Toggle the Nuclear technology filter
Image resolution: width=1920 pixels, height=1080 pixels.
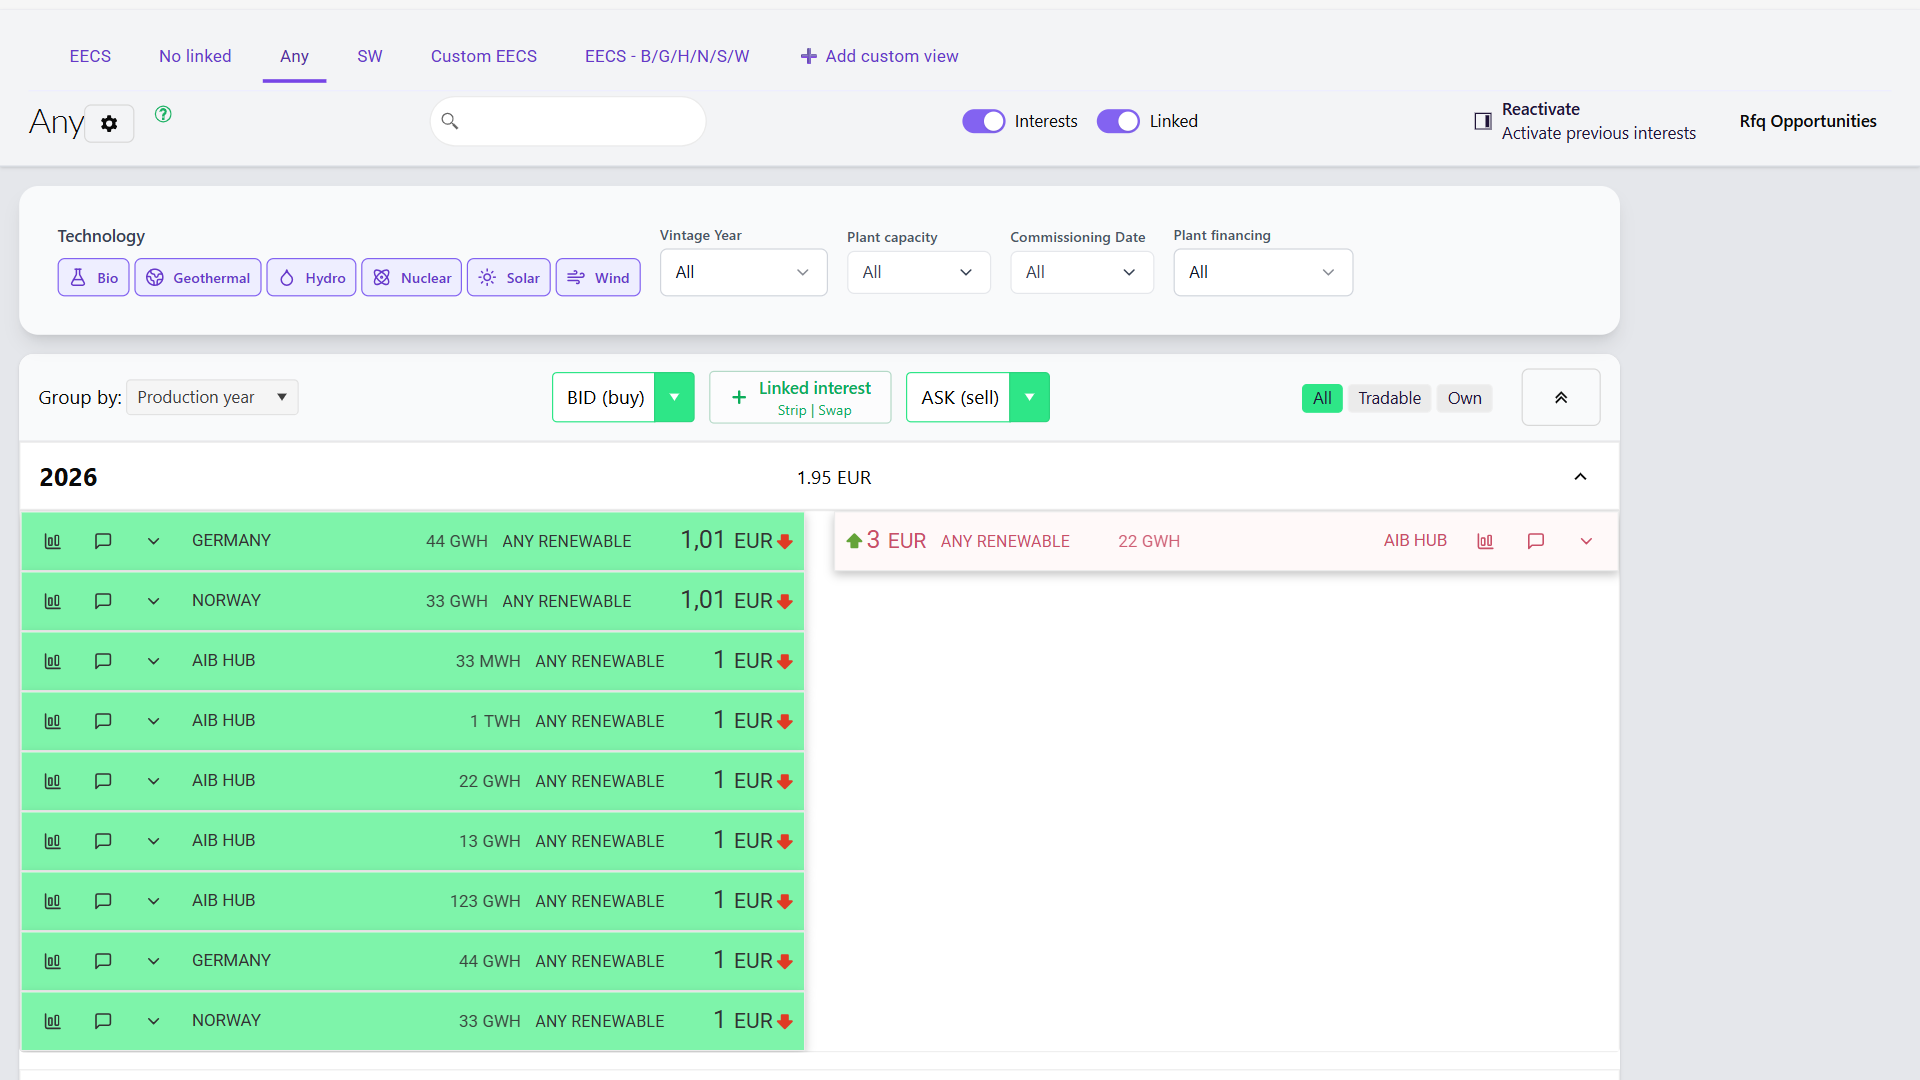point(412,278)
